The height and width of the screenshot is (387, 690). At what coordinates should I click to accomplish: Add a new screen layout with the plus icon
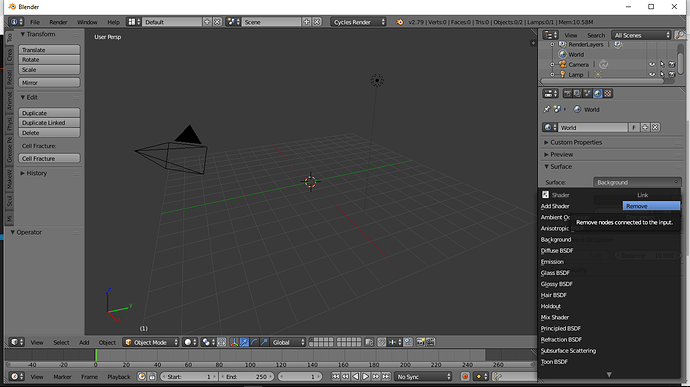pos(207,22)
